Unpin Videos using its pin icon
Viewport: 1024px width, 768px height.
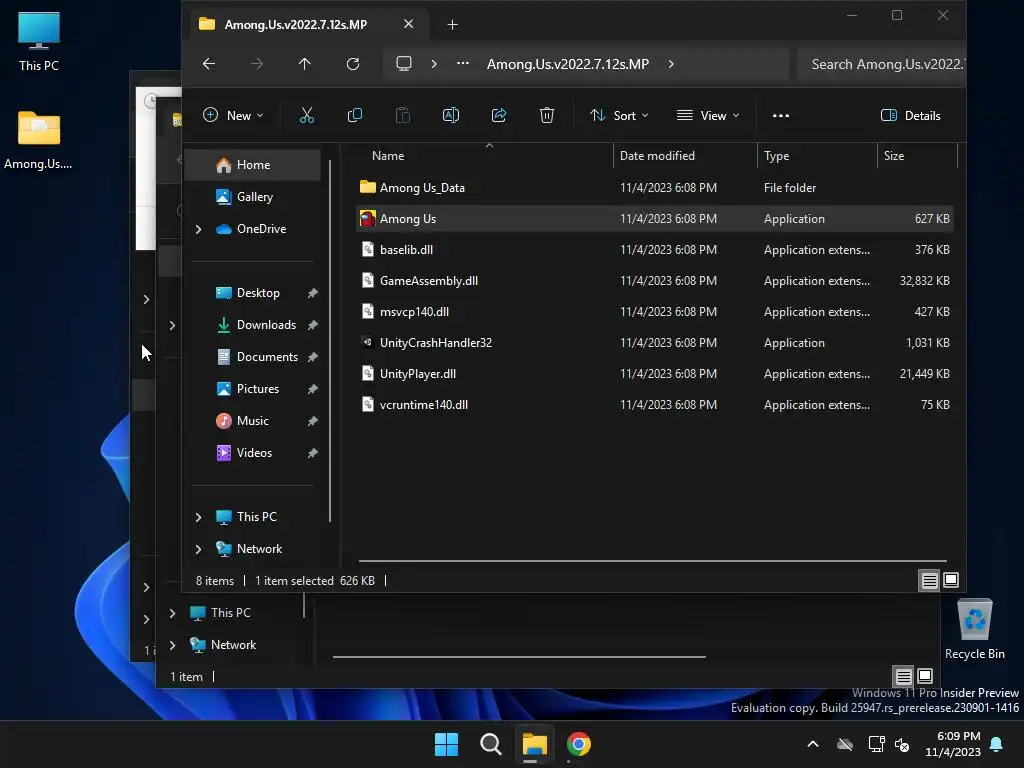pyautogui.click(x=313, y=453)
